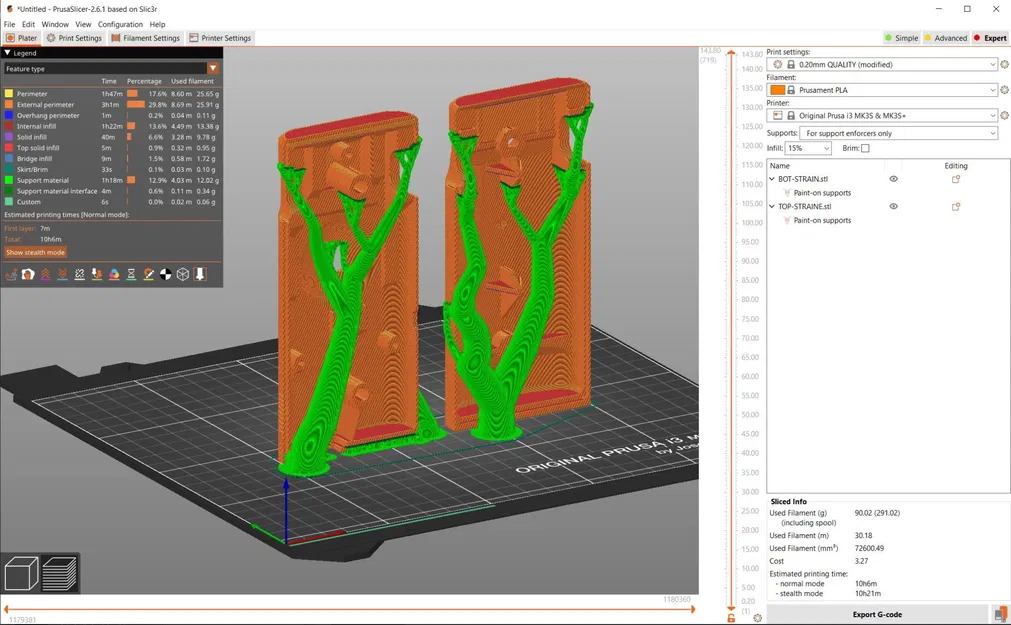Collapse the BOT-STRAIN.stl tree node
This screenshot has width=1011, height=625.
772,179
